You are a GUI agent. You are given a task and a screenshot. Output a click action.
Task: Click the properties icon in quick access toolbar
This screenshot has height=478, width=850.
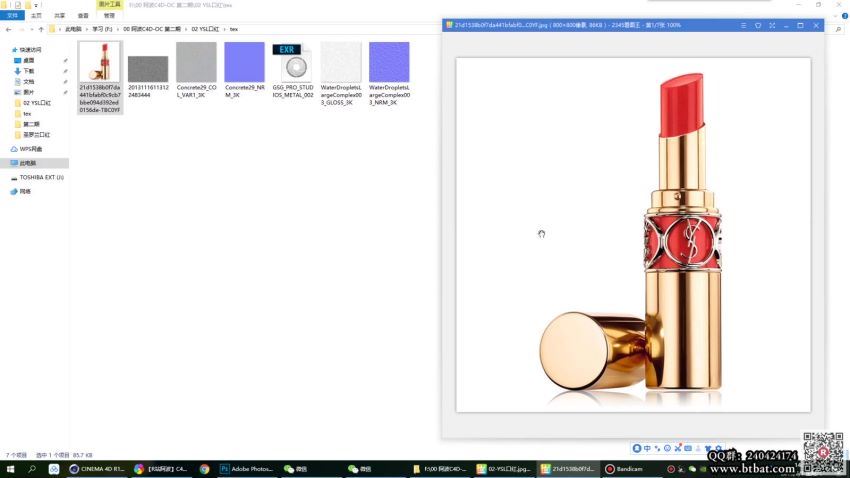coord(18,5)
